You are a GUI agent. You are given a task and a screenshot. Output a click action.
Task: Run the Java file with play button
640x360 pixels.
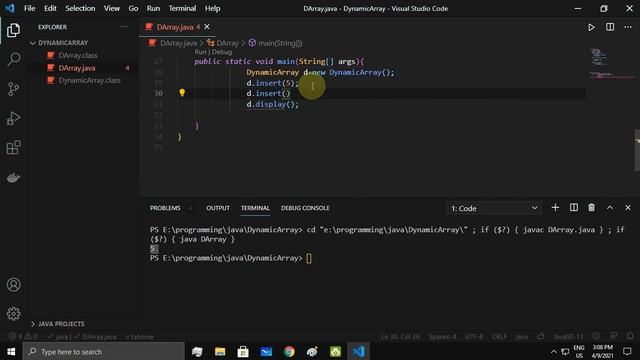pos(591,27)
